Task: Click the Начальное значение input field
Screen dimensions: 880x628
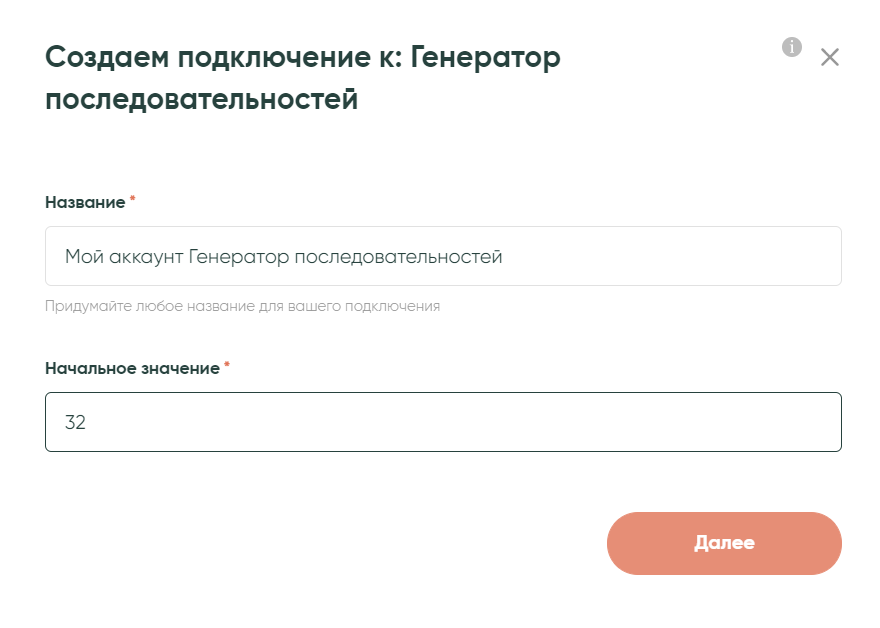Action: tap(443, 422)
